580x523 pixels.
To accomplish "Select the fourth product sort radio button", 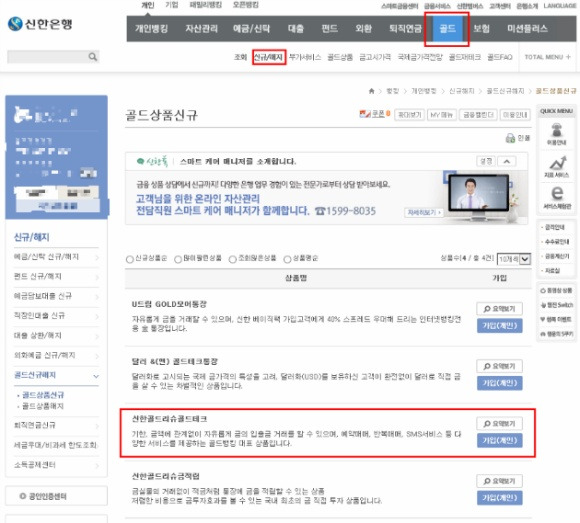I will tap(287, 259).
